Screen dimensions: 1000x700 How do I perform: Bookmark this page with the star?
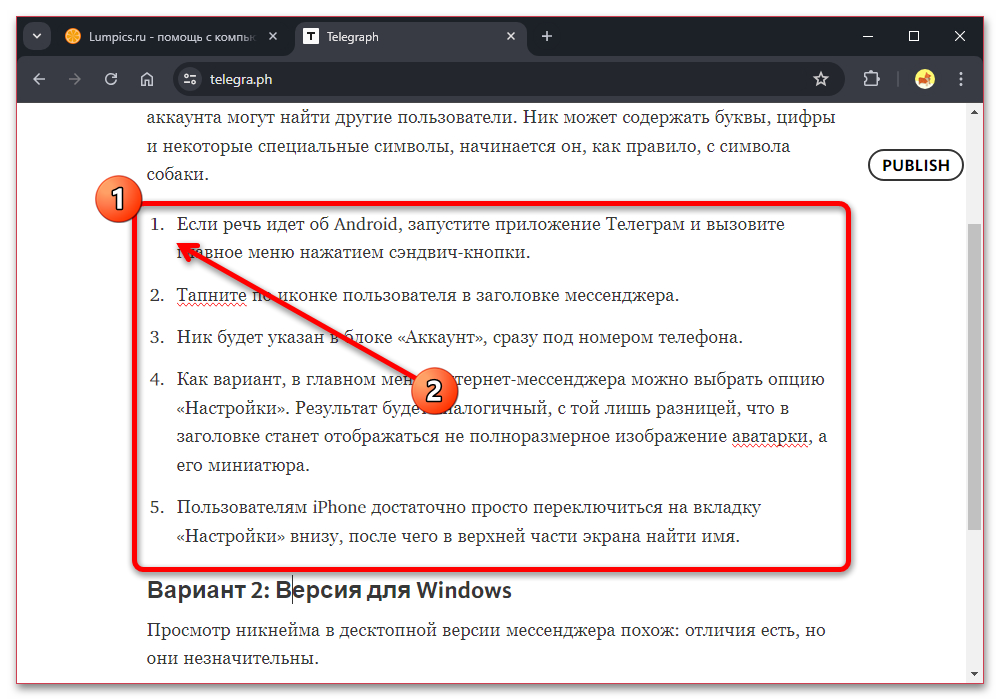(821, 79)
